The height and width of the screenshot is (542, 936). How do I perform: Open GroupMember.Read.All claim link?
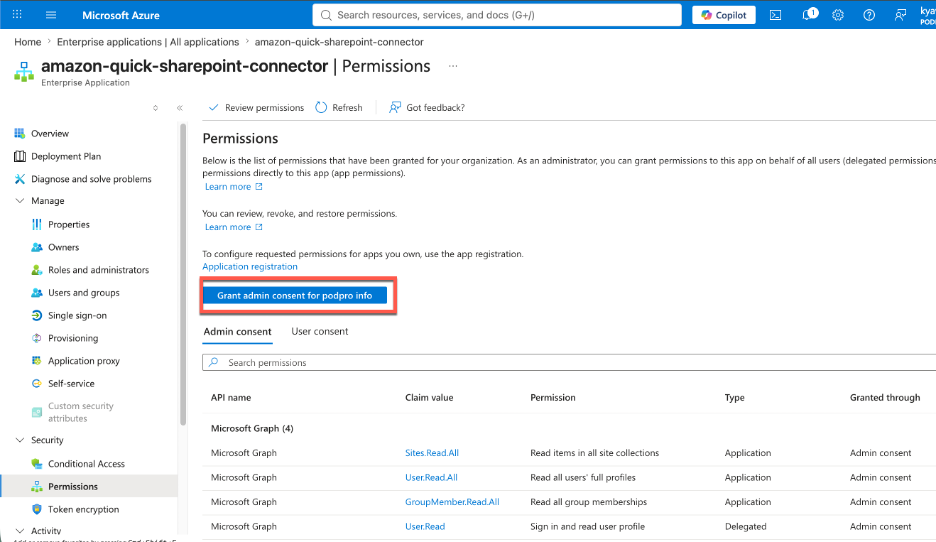click(x=452, y=502)
